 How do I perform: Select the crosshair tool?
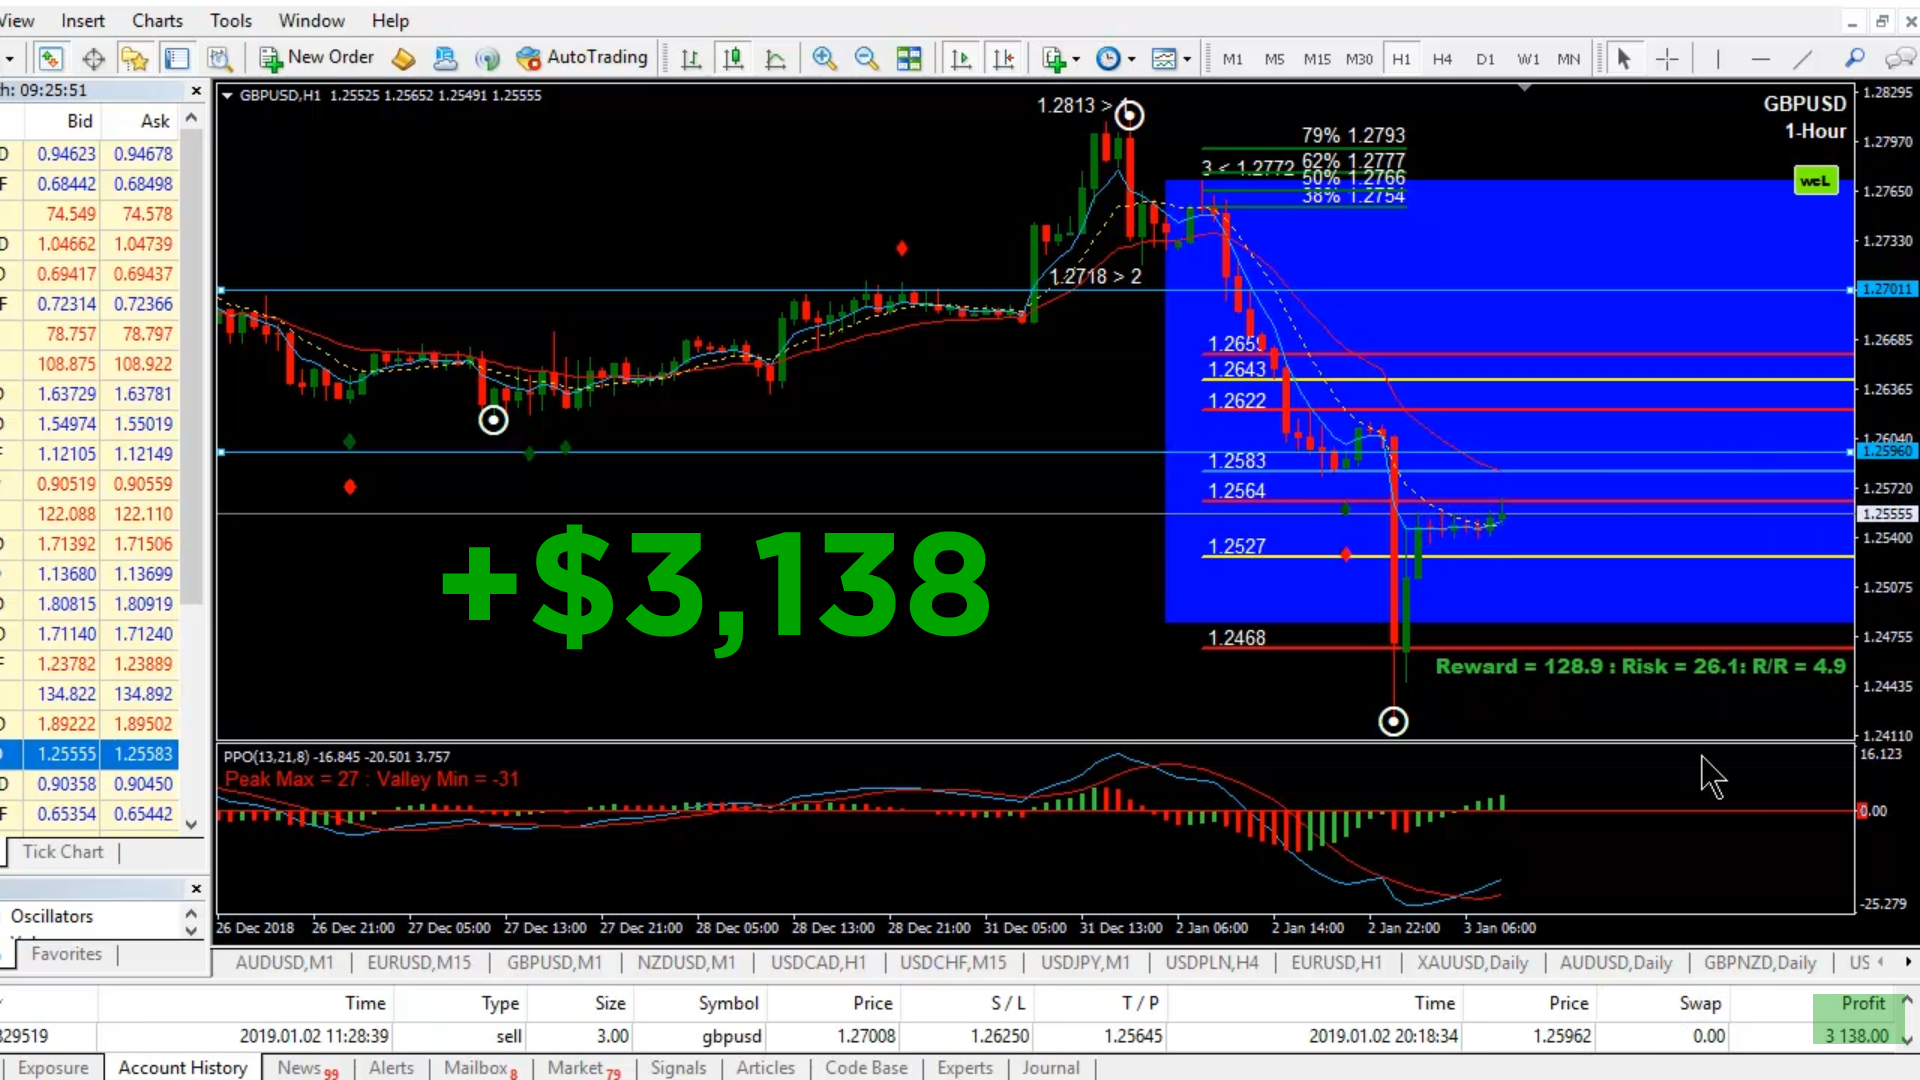1667,59
